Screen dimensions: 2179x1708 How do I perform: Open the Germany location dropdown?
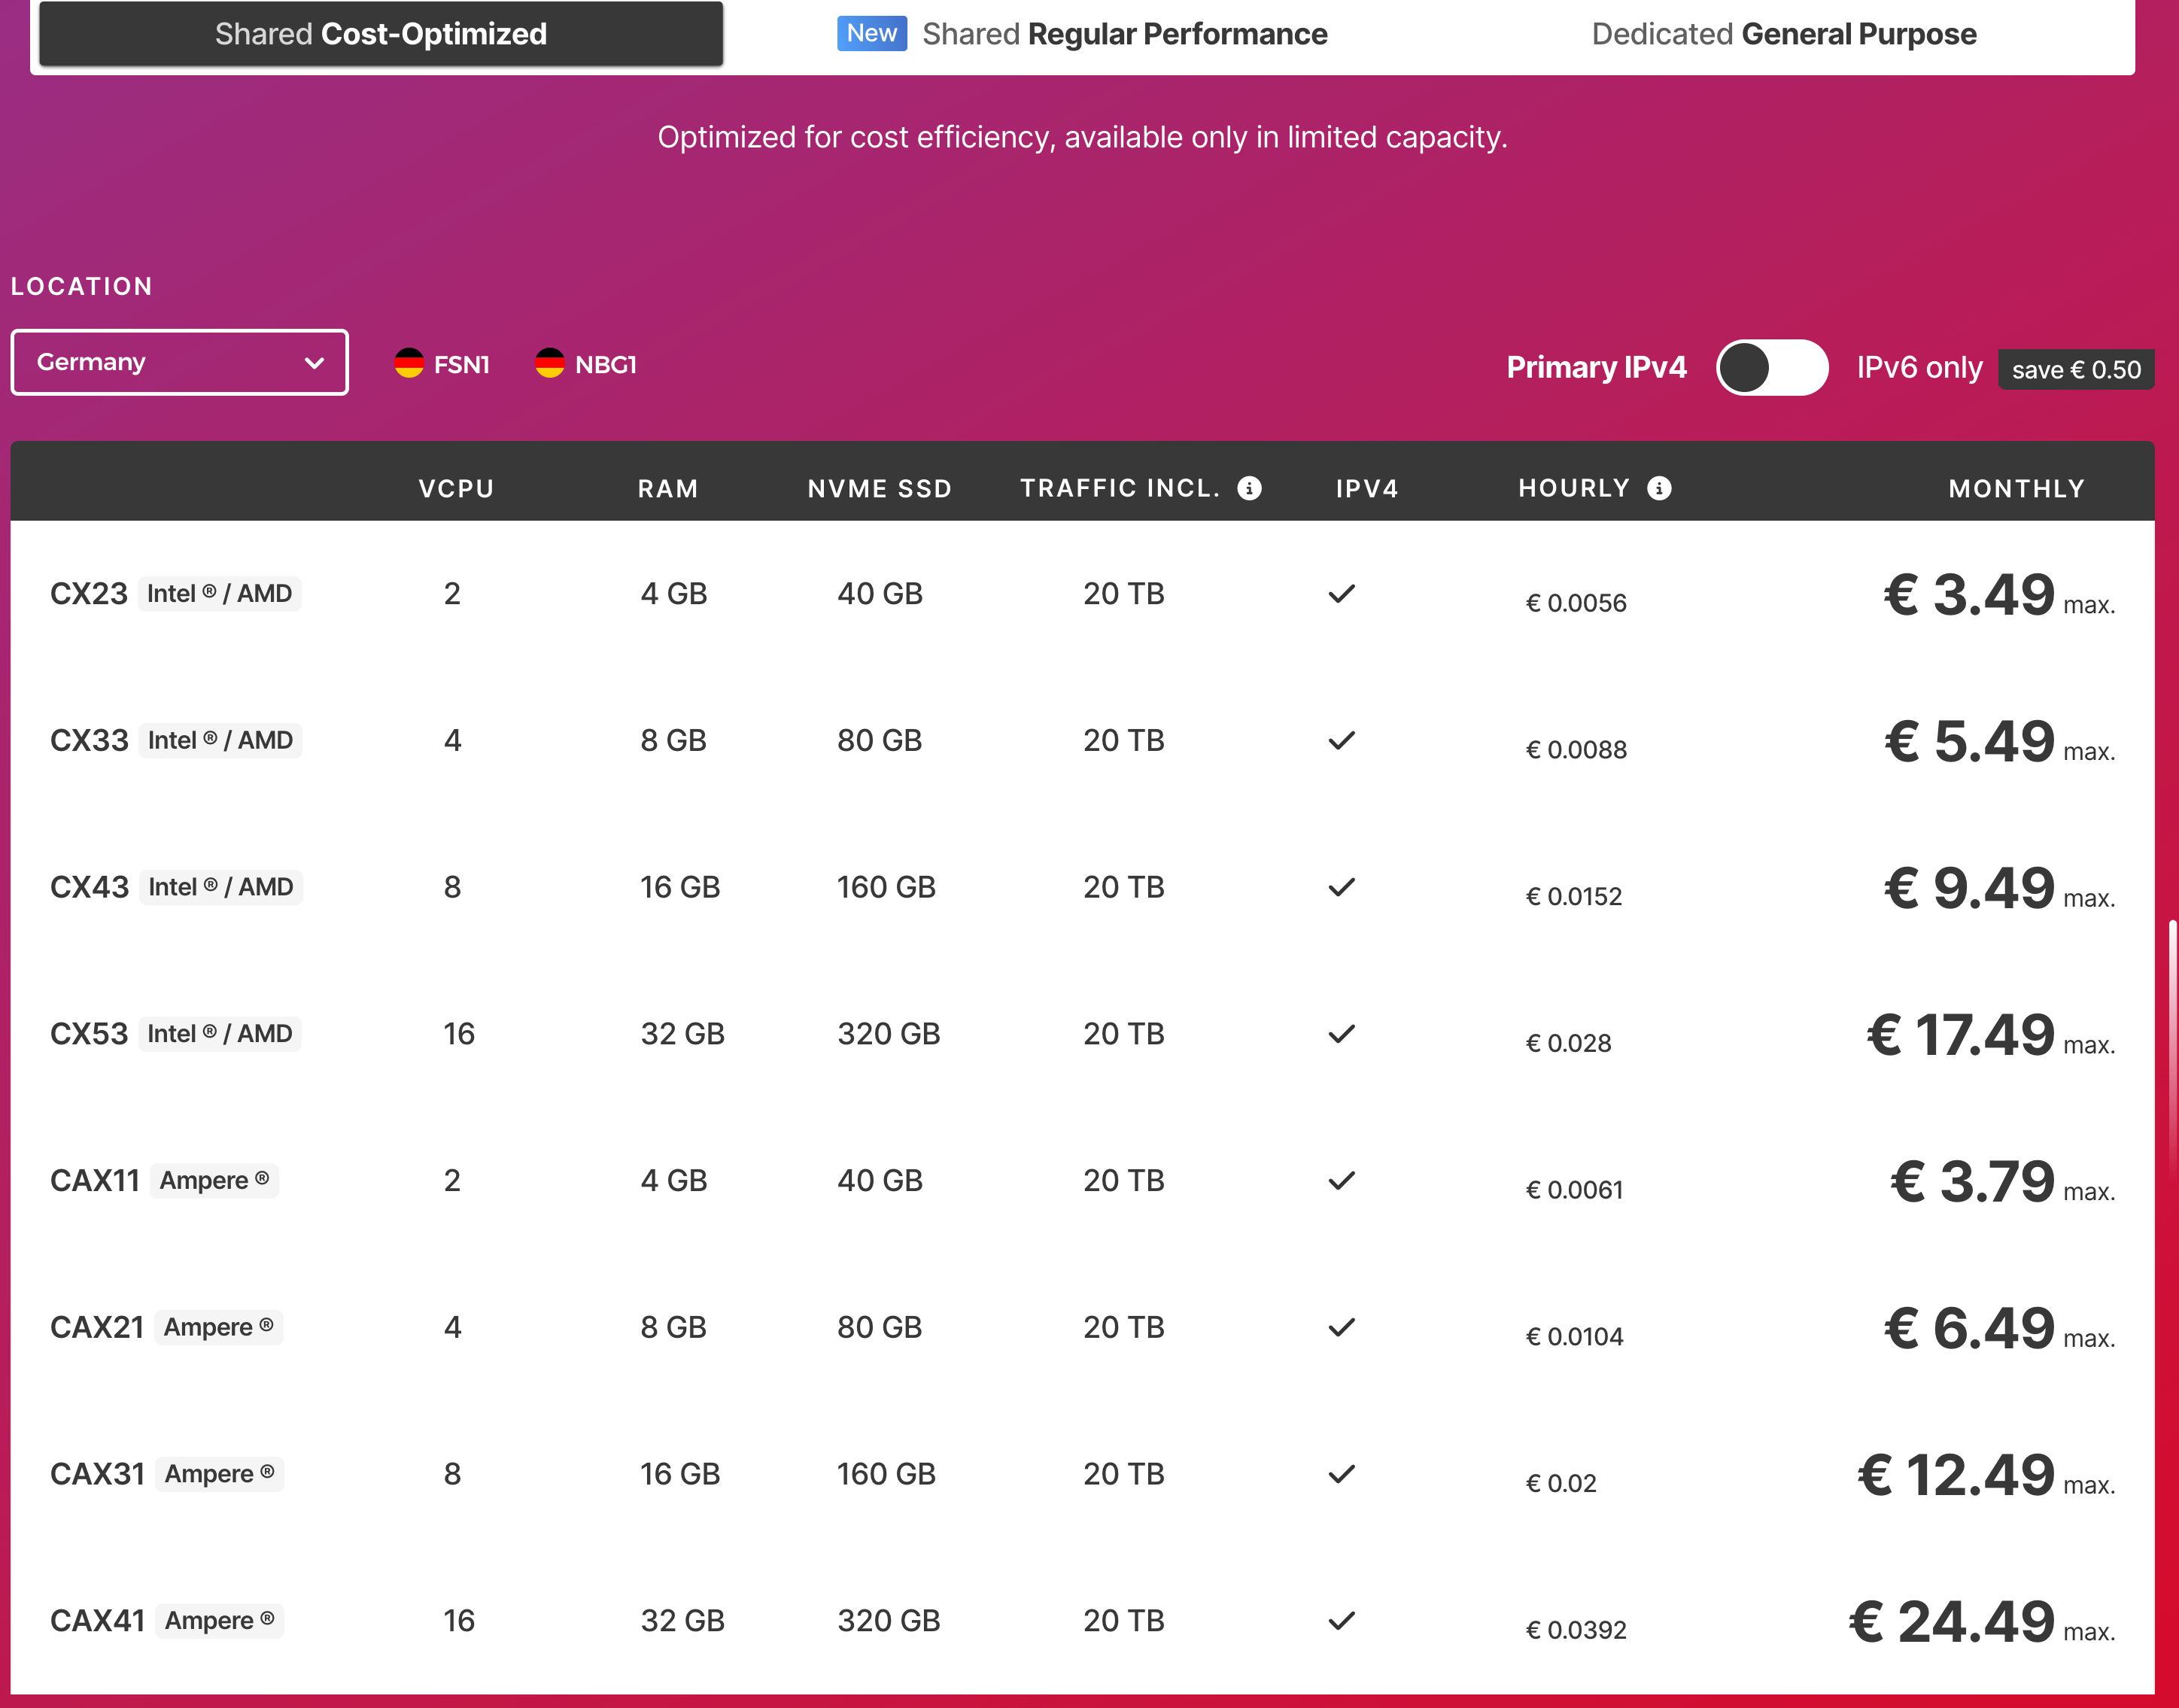pyautogui.click(x=180, y=362)
